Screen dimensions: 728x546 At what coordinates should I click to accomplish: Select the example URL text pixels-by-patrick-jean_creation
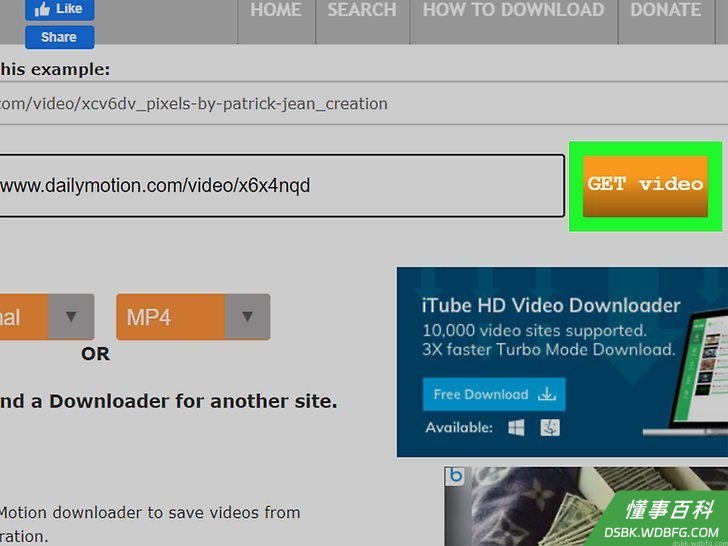coord(268,104)
